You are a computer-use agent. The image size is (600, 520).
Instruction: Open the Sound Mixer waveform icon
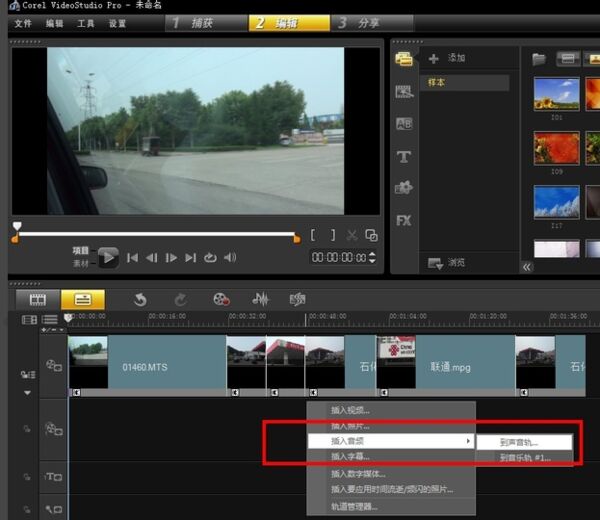coord(260,299)
